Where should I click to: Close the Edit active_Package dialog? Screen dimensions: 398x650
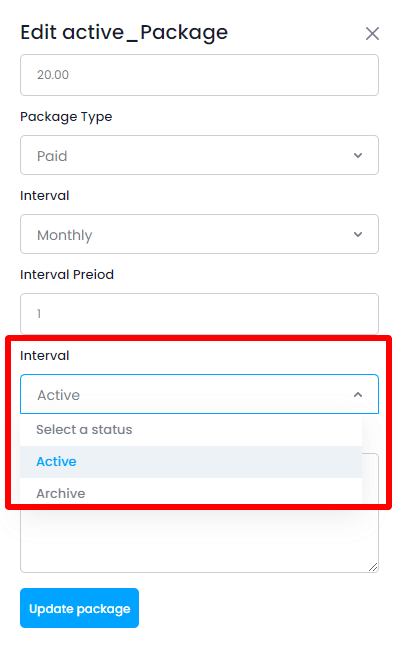point(372,34)
